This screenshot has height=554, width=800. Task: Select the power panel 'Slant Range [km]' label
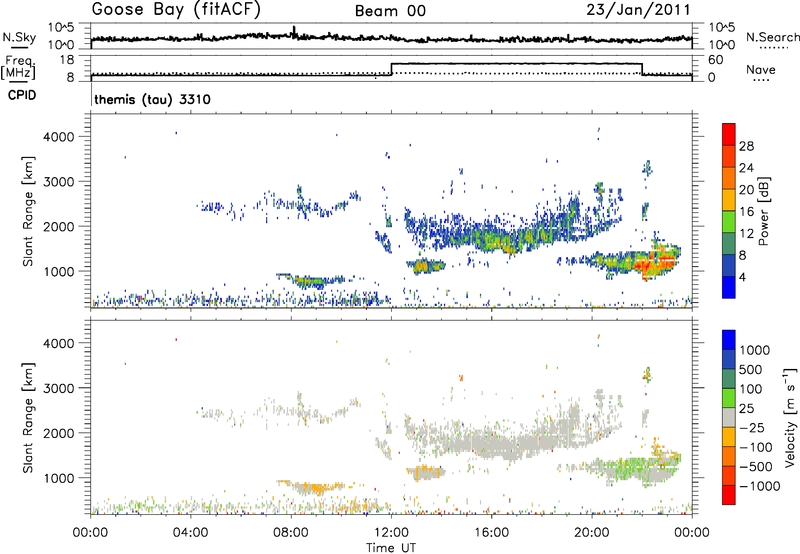point(28,211)
